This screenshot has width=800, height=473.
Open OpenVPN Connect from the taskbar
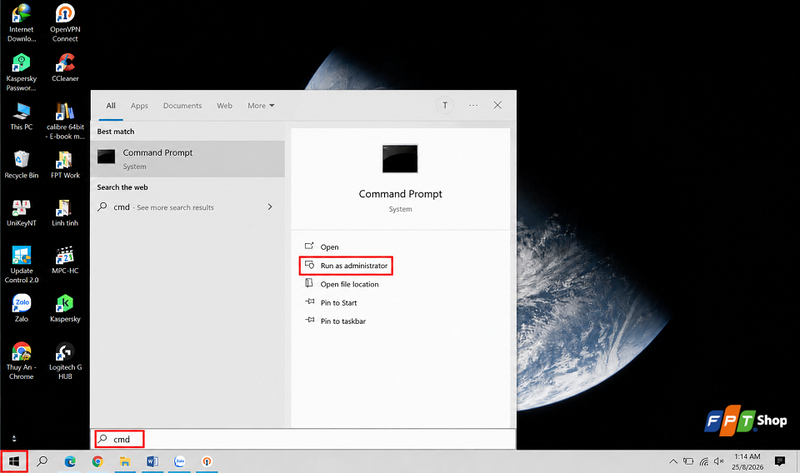pos(207,461)
